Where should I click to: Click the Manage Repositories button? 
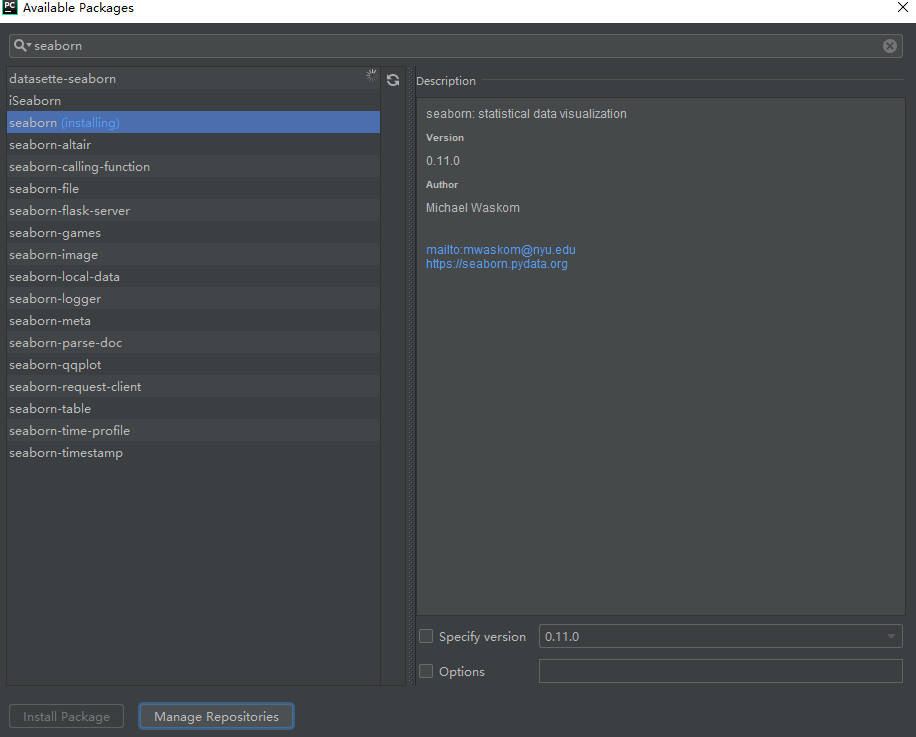[216, 717]
